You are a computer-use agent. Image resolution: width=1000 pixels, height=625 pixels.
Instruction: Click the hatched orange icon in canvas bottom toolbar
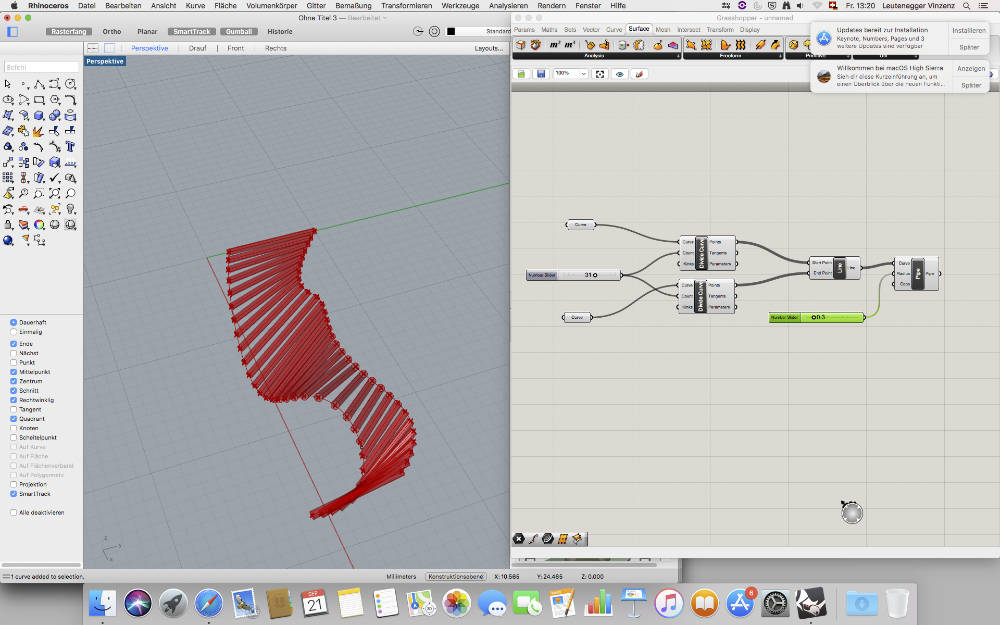[562, 539]
